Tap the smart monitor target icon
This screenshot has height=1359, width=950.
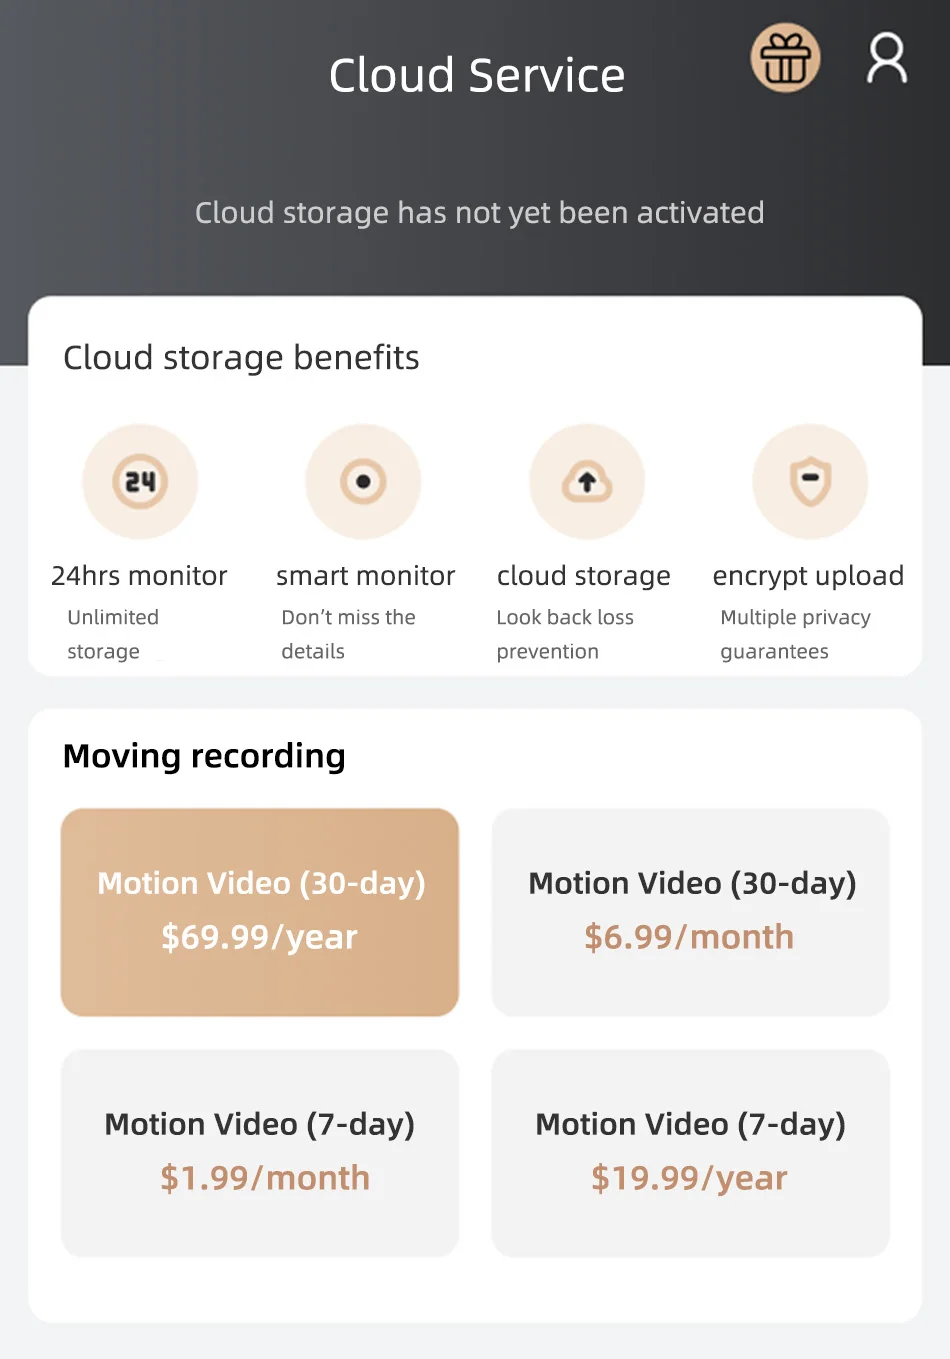(x=363, y=482)
